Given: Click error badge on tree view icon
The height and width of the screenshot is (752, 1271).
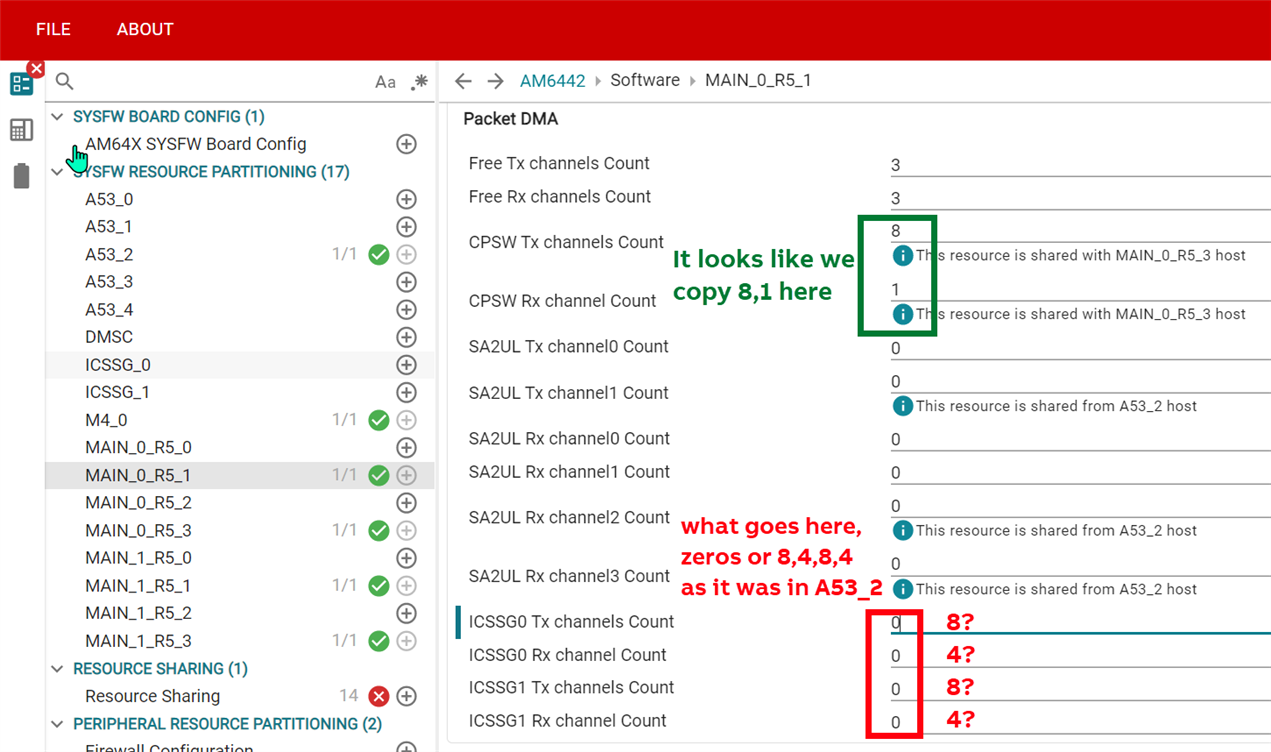Looking at the screenshot, I should pyautogui.click(x=36, y=69).
